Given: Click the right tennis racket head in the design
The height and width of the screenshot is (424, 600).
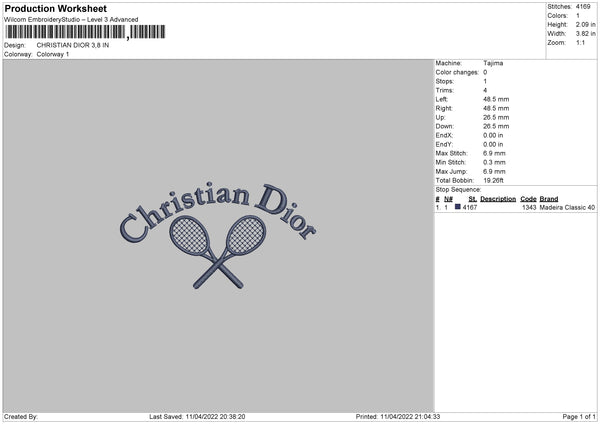Looking at the screenshot, I should tap(246, 235).
